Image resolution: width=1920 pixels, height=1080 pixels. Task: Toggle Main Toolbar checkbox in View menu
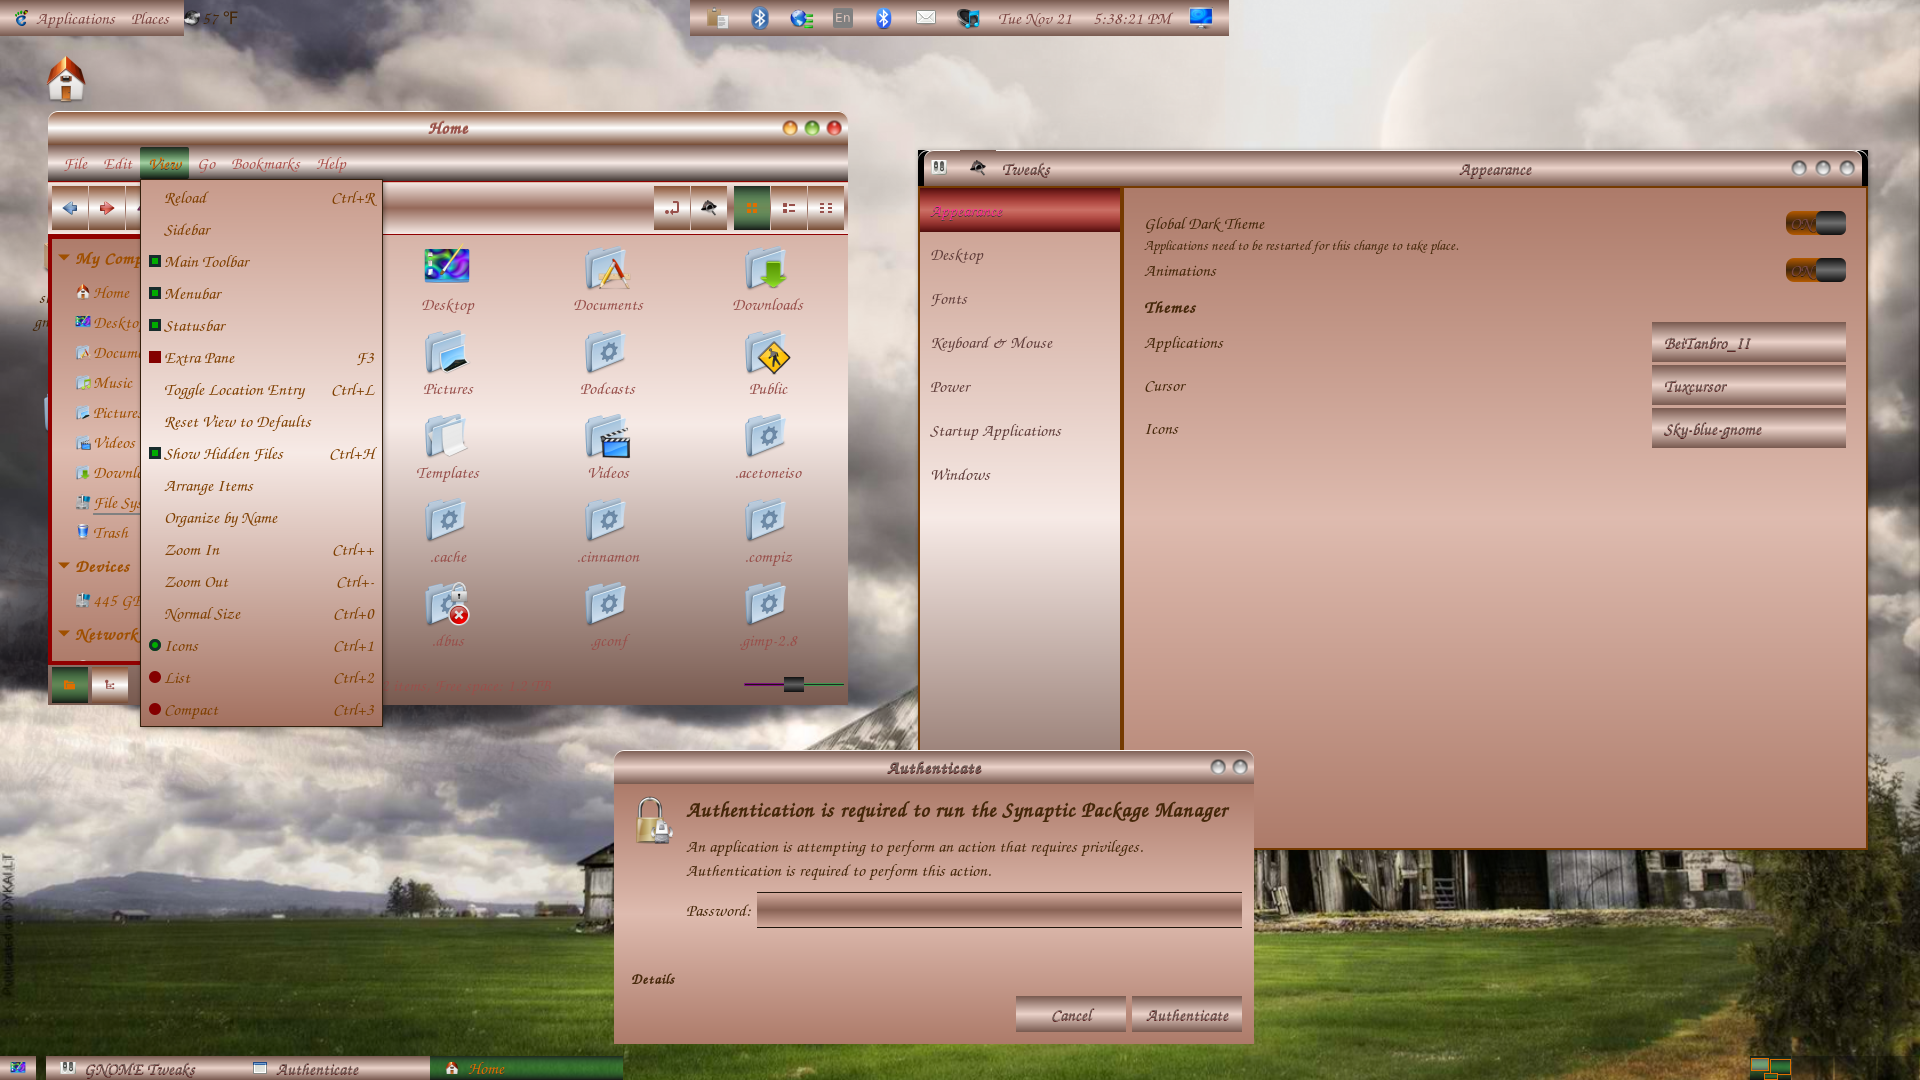155,261
